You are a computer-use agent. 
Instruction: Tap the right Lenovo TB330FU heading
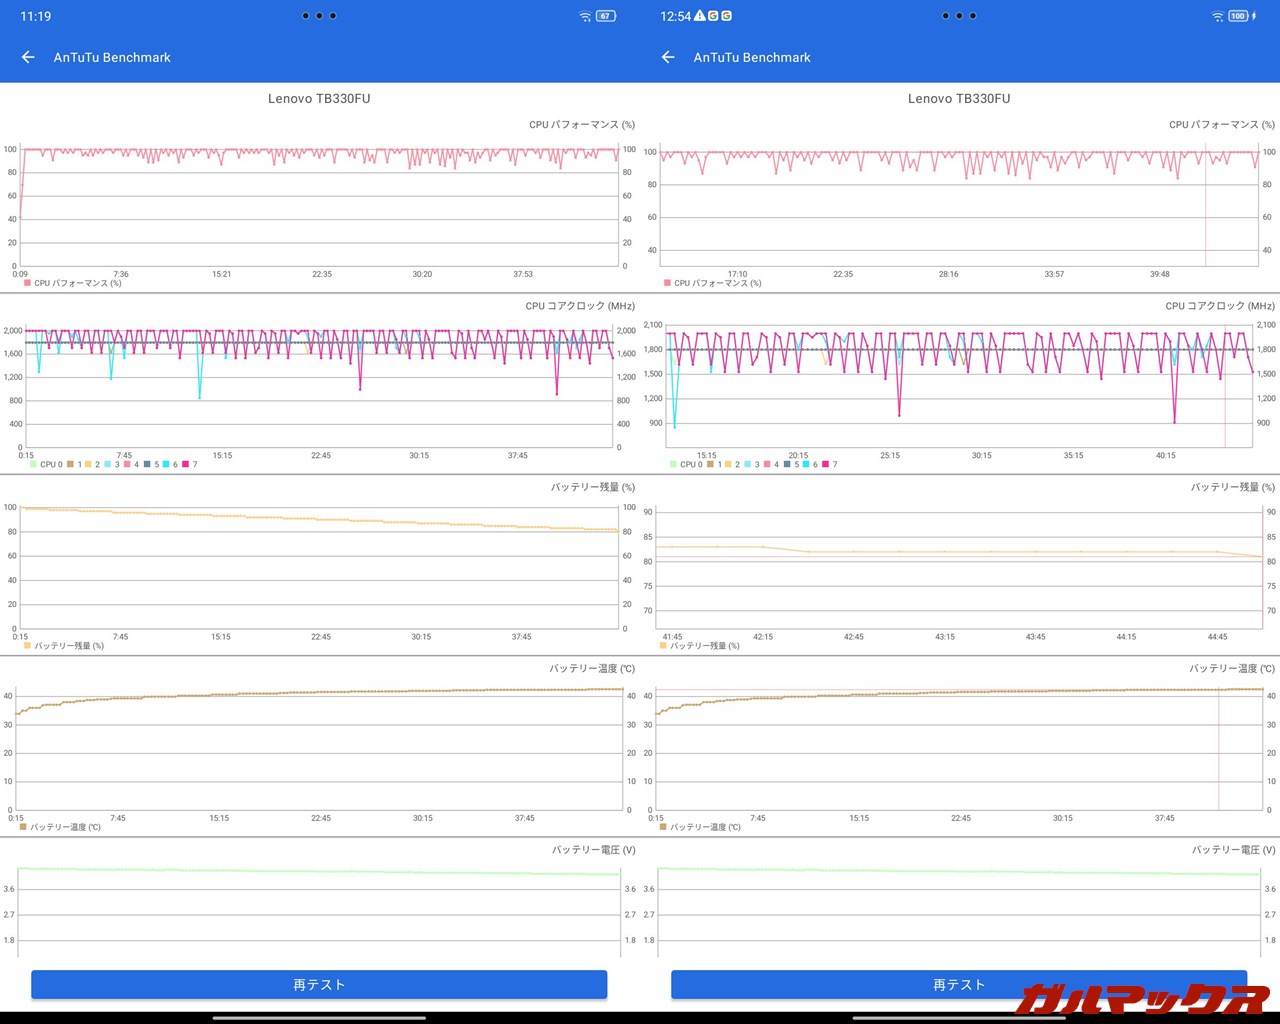click(x=959, y=98)
